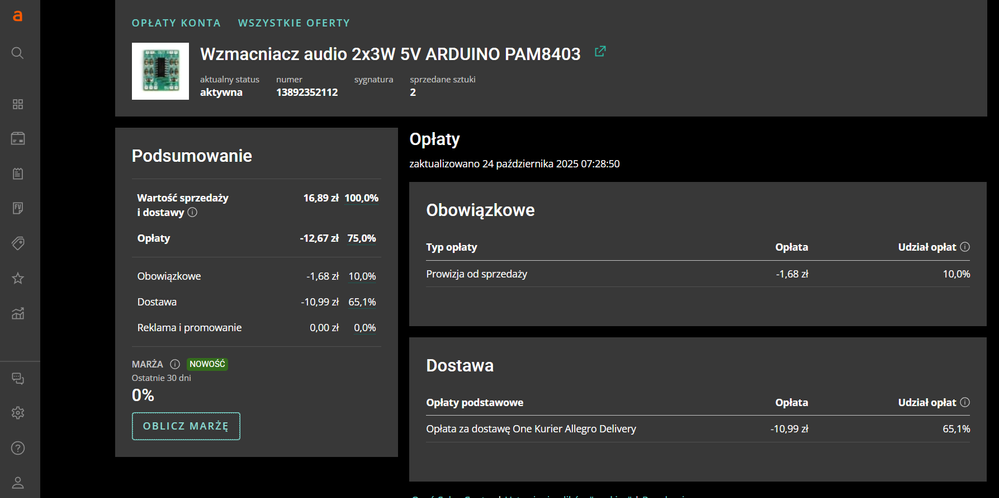Screen dimensions: 999x498
Task: Click the help question mark icon in the sidebar
Action: pyautogui.click(x=17, y=448)
